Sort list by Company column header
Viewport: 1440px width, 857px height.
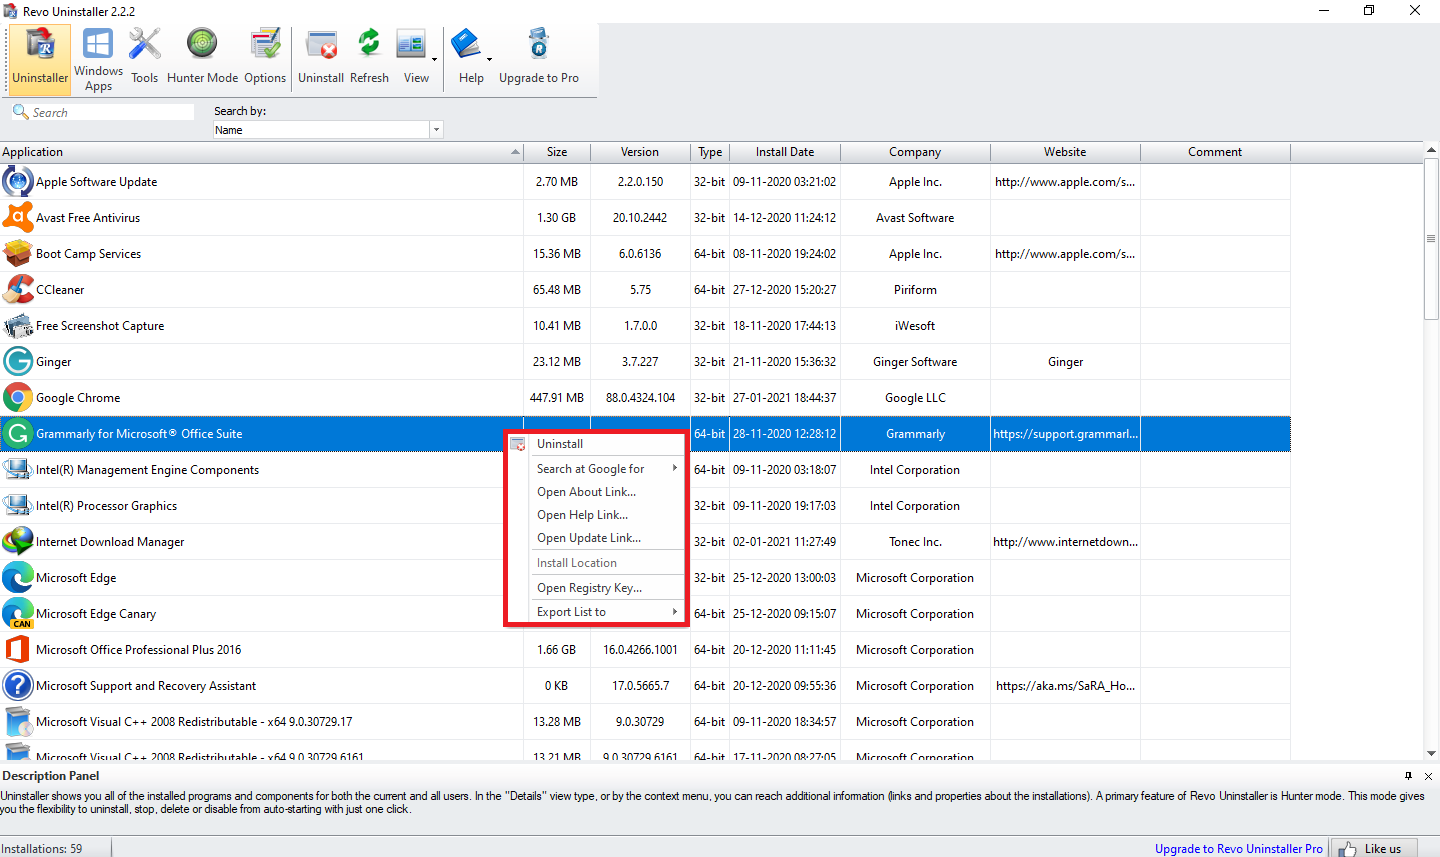[x=915, y=152]
